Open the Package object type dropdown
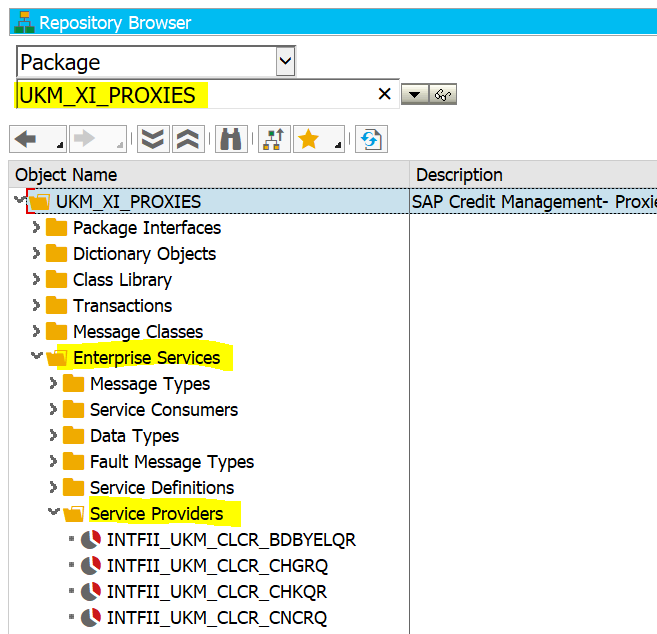 [x=285, y=61]
